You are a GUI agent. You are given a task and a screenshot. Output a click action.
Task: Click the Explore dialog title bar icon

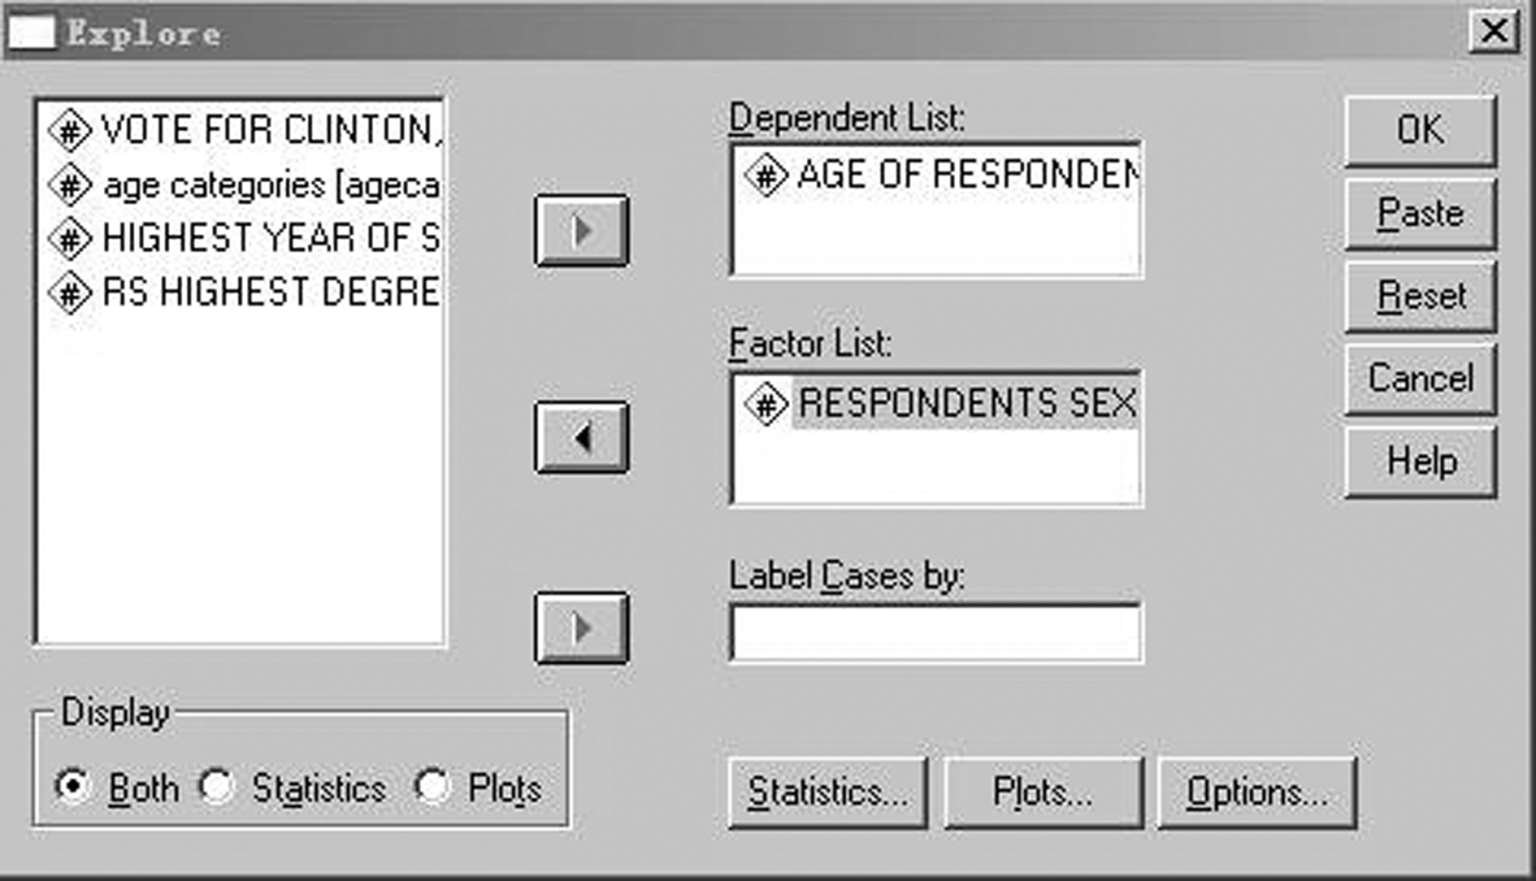point(31,32)
